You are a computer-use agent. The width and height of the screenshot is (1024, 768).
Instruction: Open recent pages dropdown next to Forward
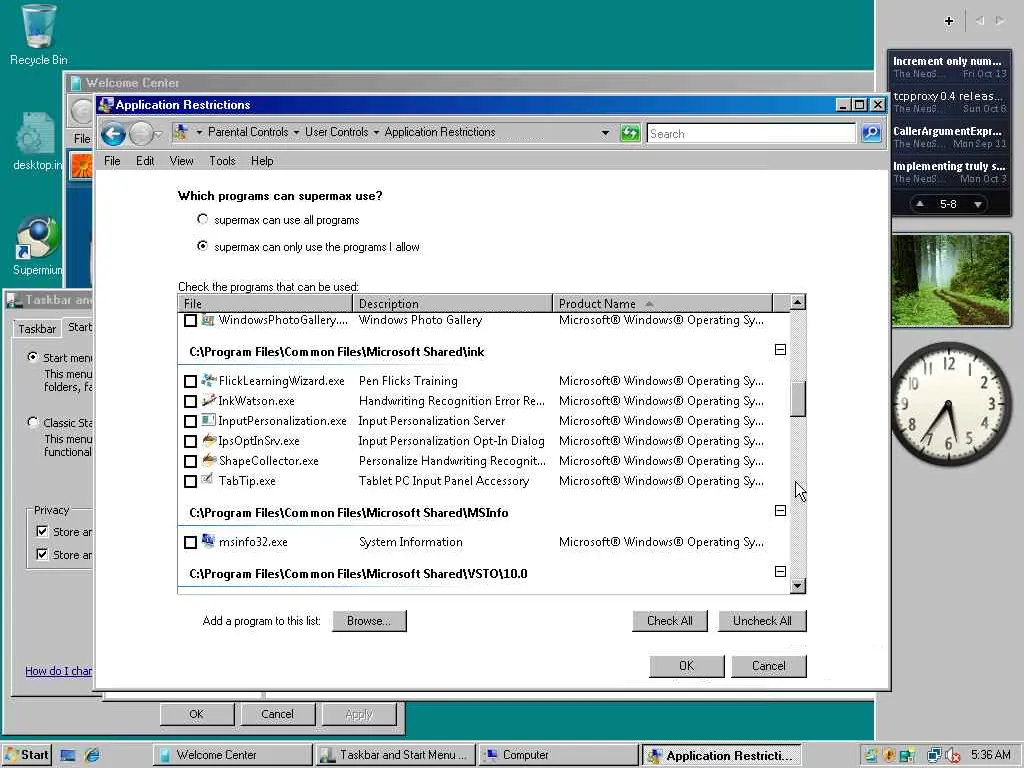tap(158, 134)
